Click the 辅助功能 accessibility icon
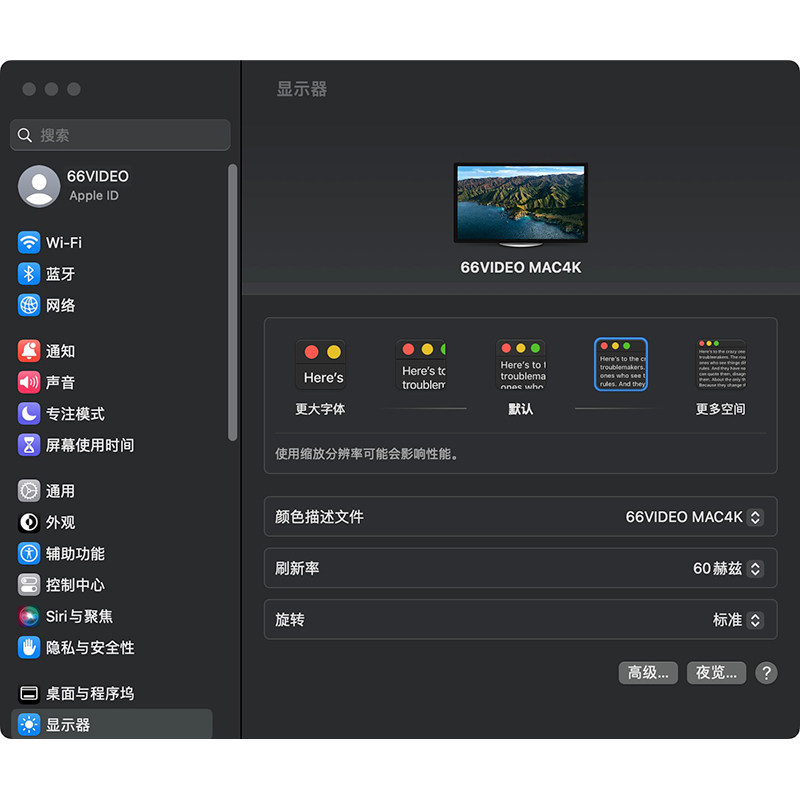The image size is (800, 800). 29,554
